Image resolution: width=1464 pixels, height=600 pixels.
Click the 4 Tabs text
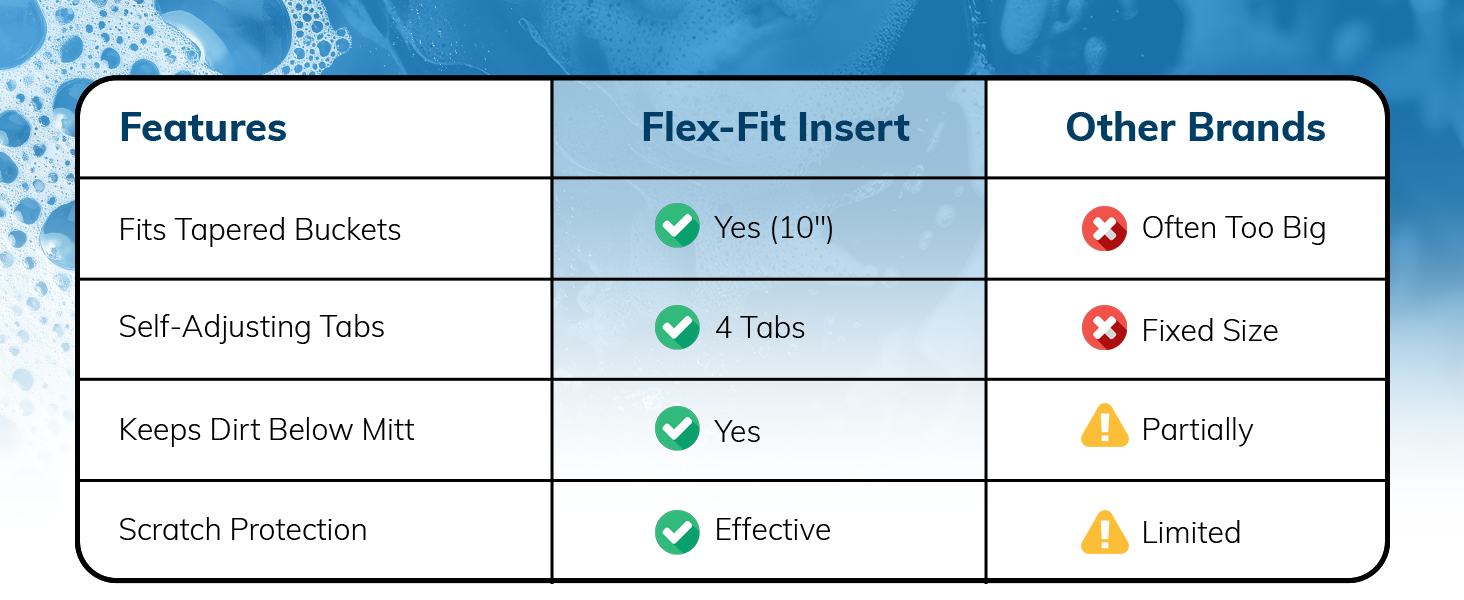(x=760, y=328)
